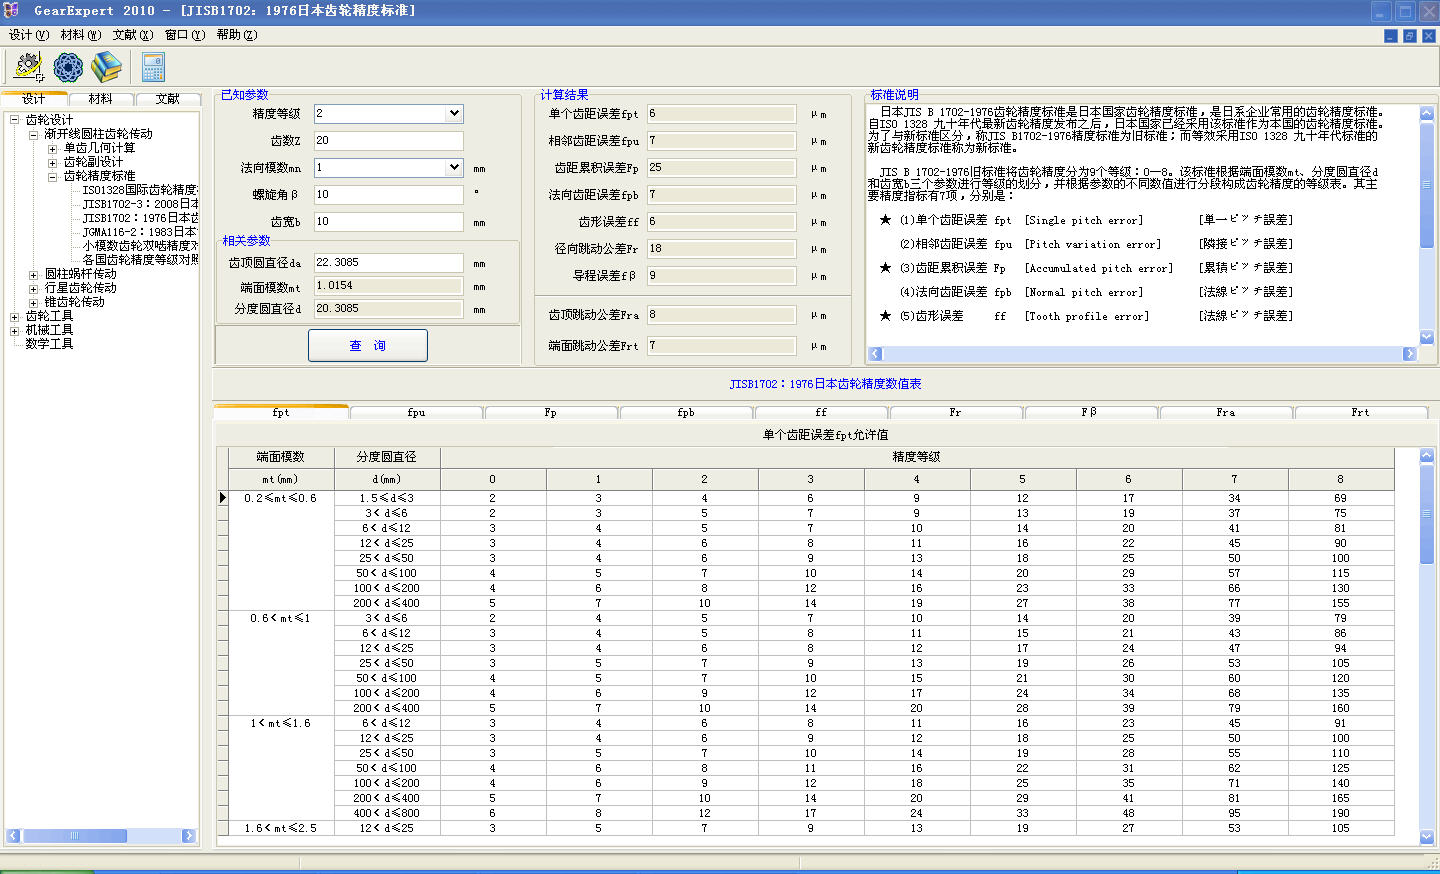This screenshot has height=874, width=1440.
Task: Select JISB1702：1976 tree item
Action: pos(140,218)
